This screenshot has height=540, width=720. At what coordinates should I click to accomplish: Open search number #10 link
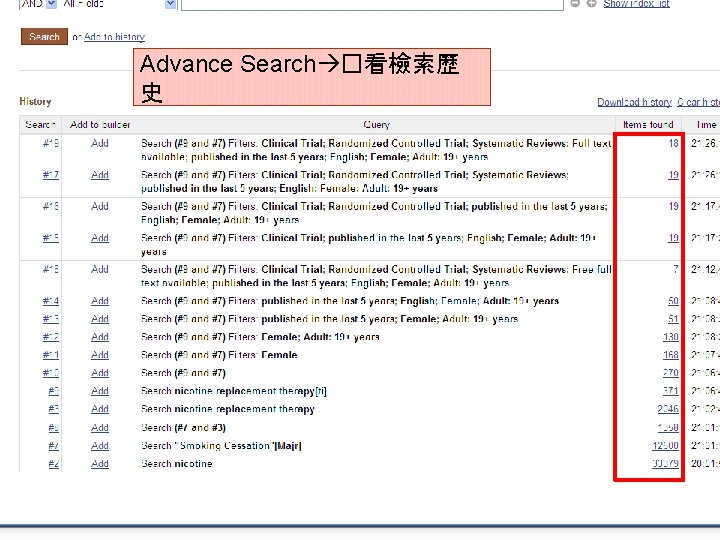(x=51, y=373)
